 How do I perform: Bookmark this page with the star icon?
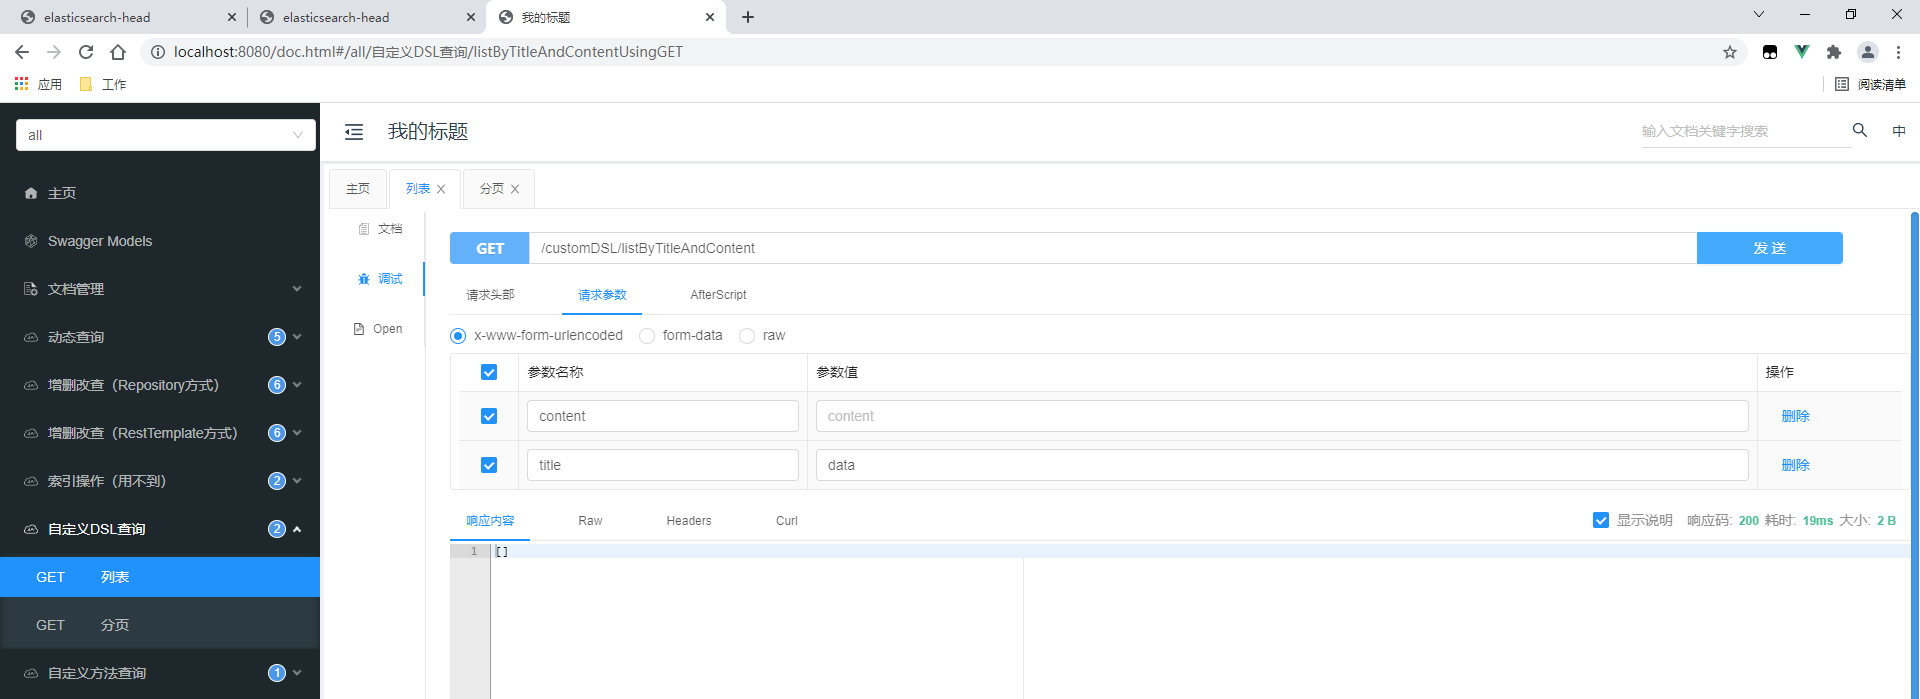tap(1730, 52)
